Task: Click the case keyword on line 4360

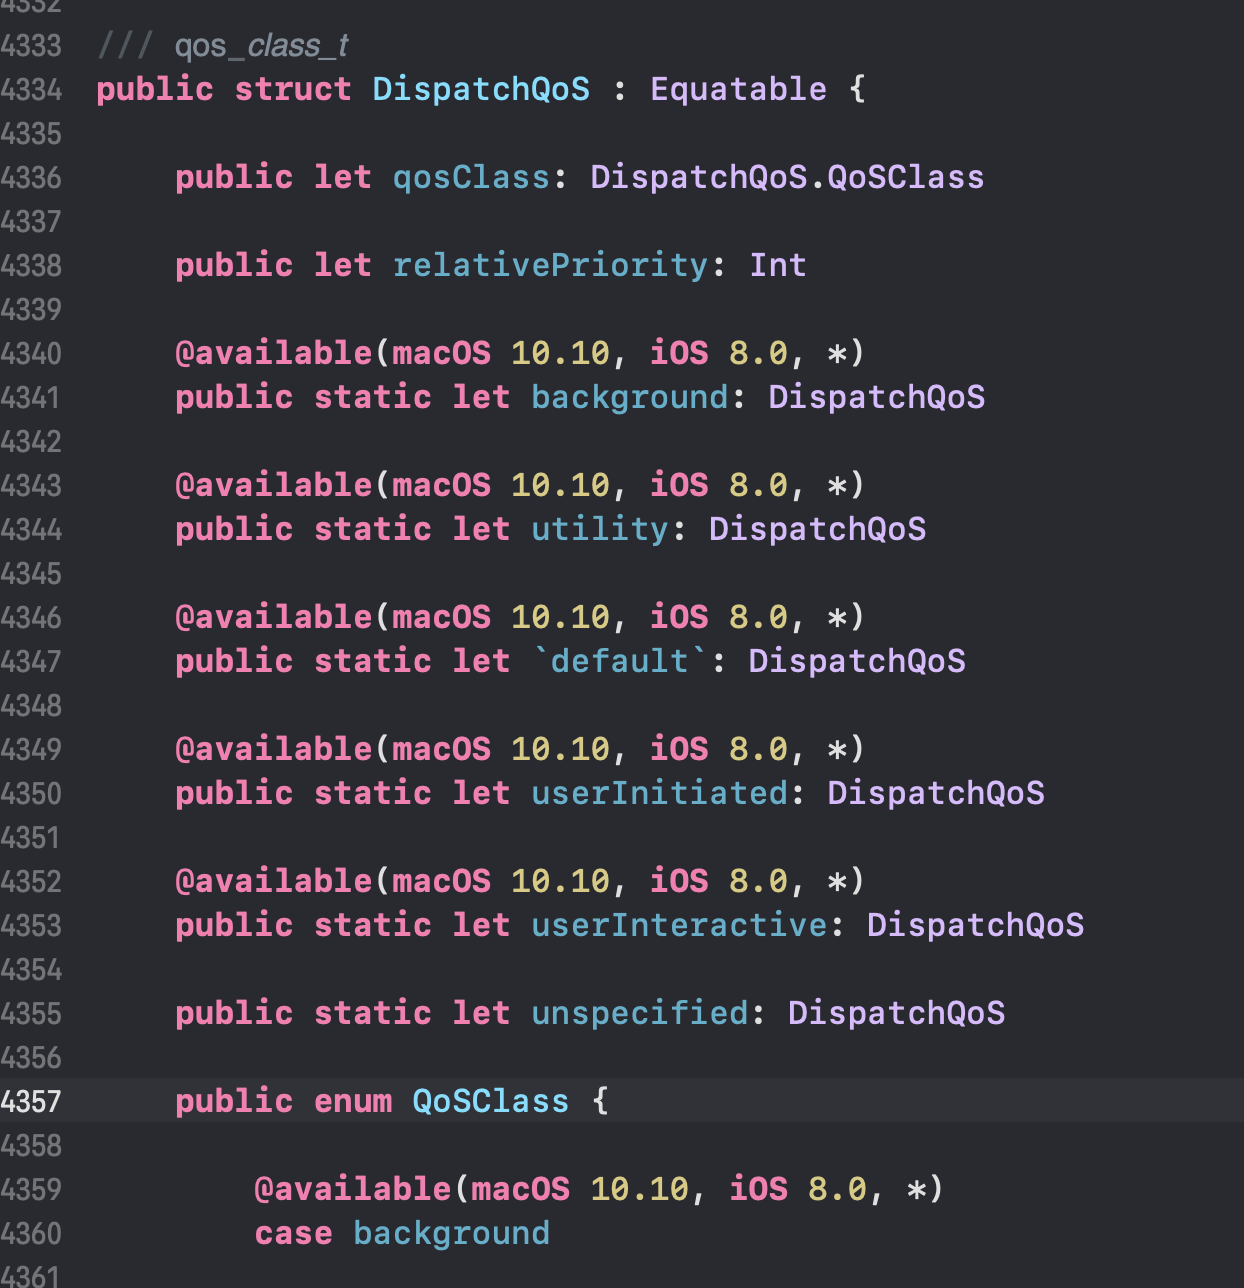Action: pos(293,1233)
